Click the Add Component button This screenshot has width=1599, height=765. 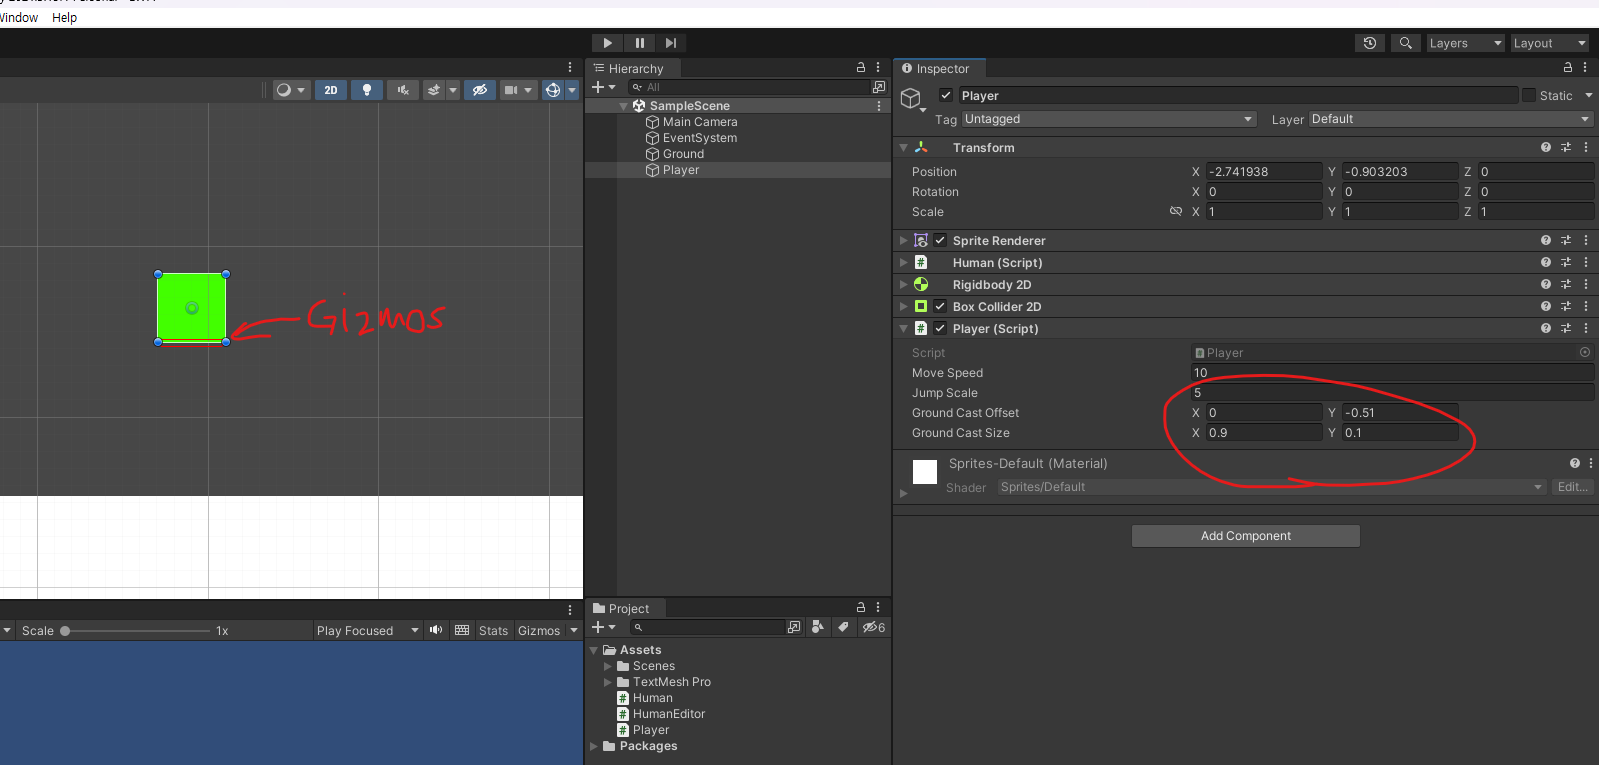(x=1246, y=536)
